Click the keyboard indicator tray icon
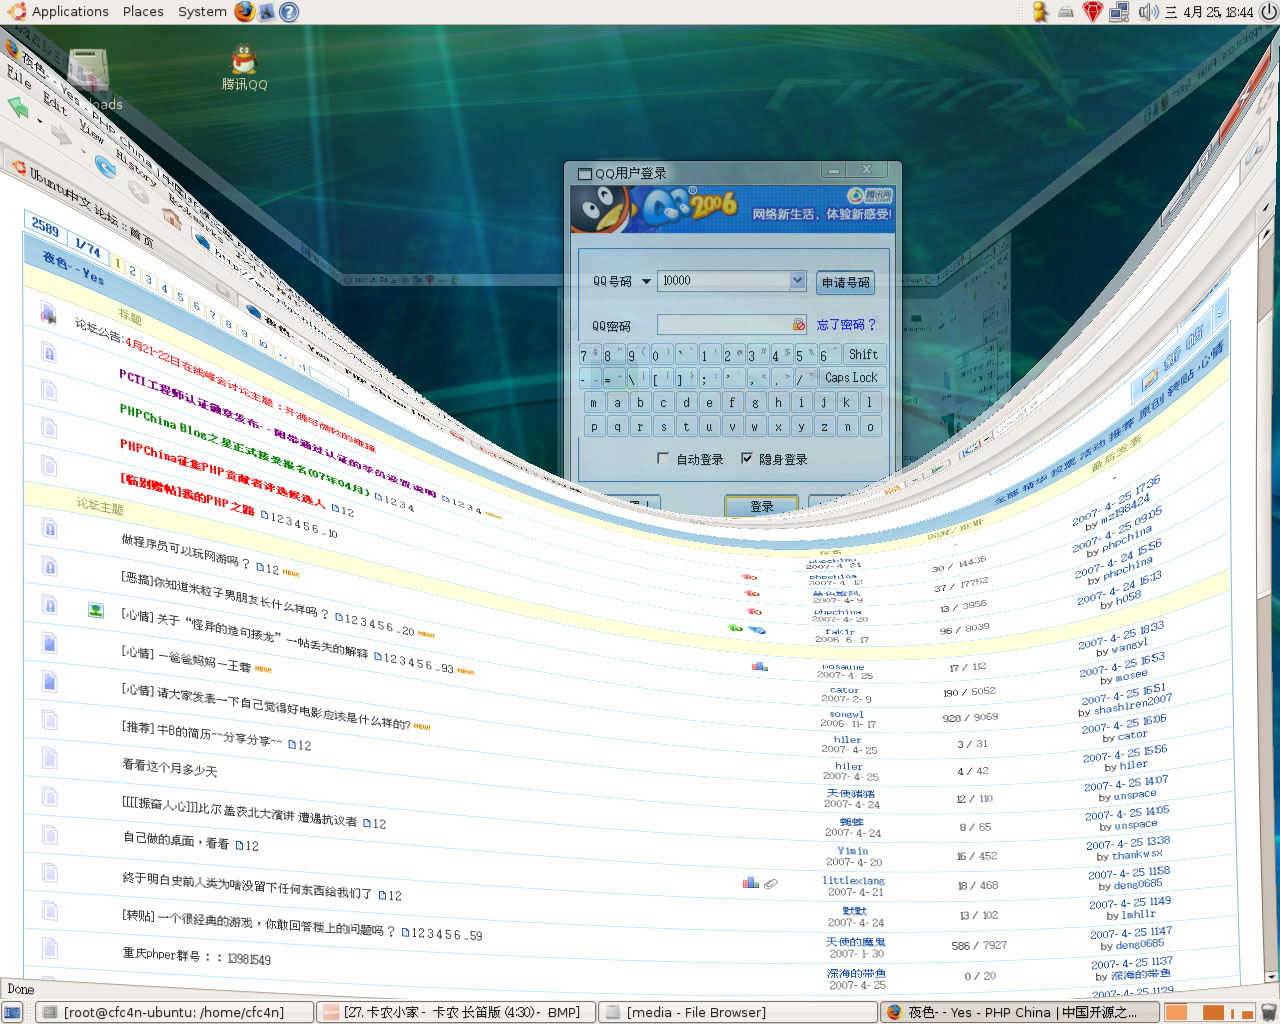The height and width of the screenshot is (1024, 1280). [x=1066, y=12]
